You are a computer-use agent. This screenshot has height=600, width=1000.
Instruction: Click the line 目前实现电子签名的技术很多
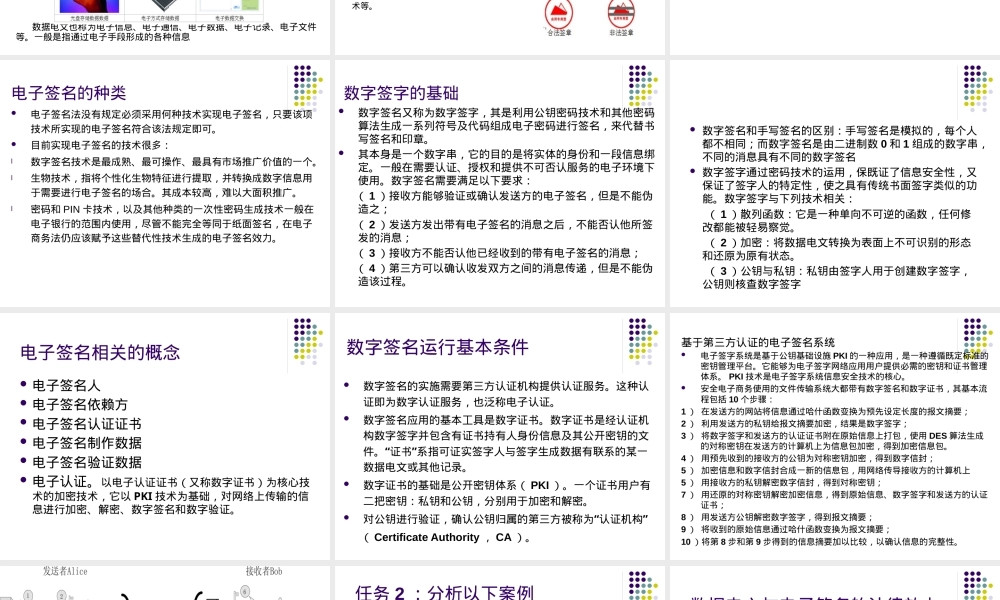coord(99,145)
